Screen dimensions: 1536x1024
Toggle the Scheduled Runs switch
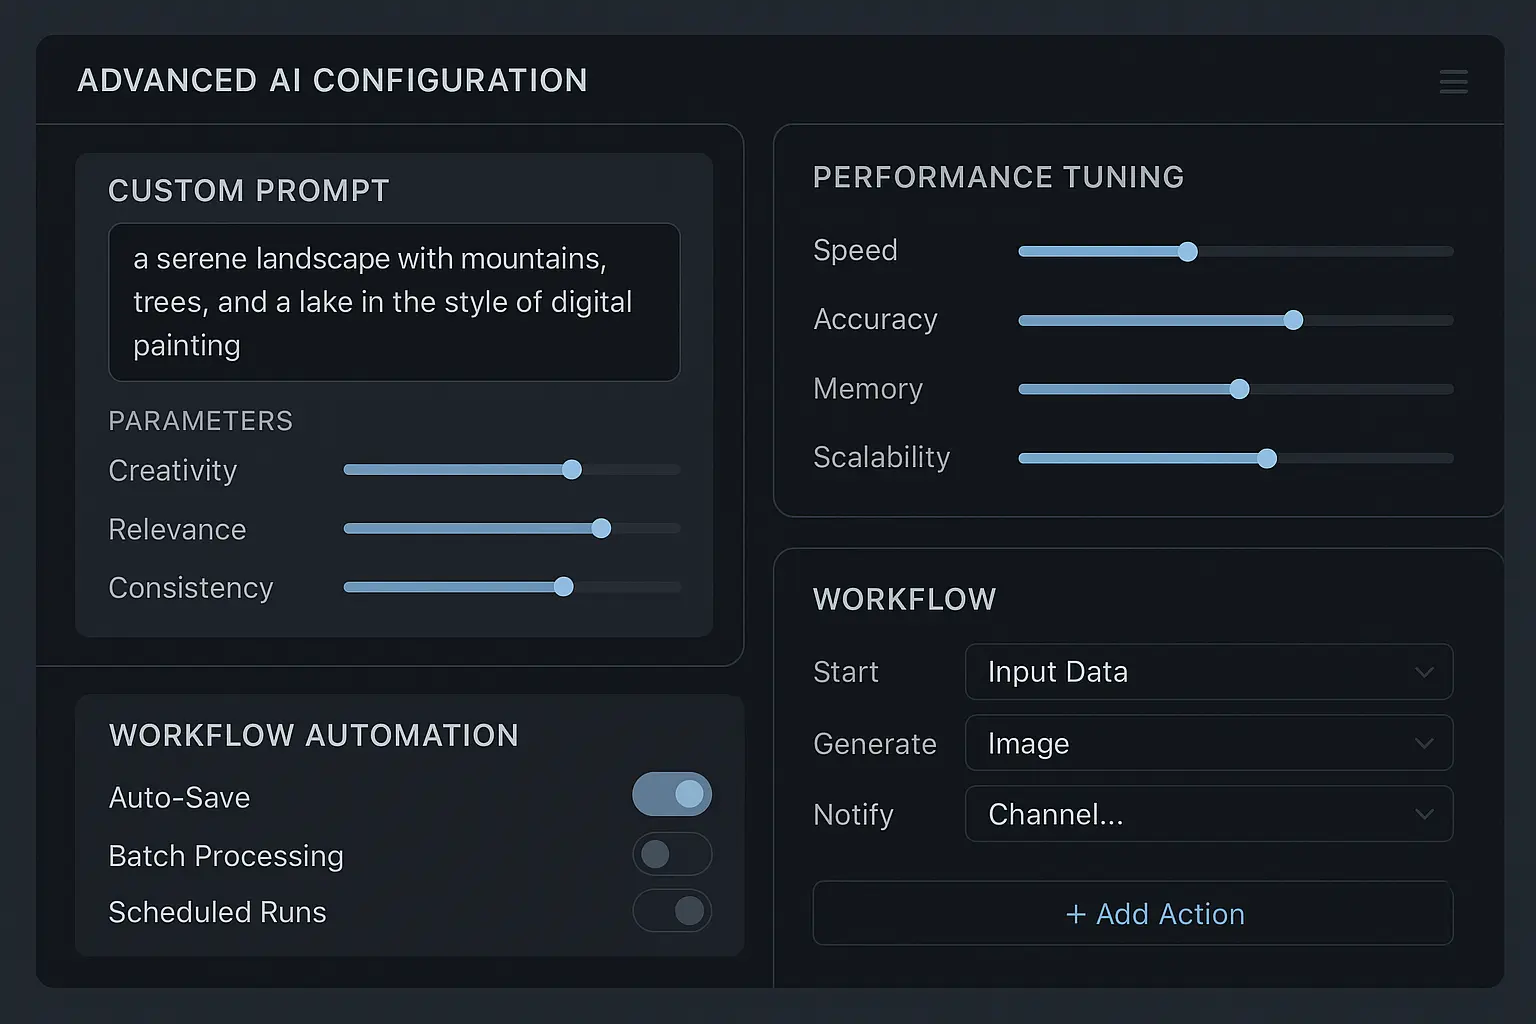pos(672,911)
